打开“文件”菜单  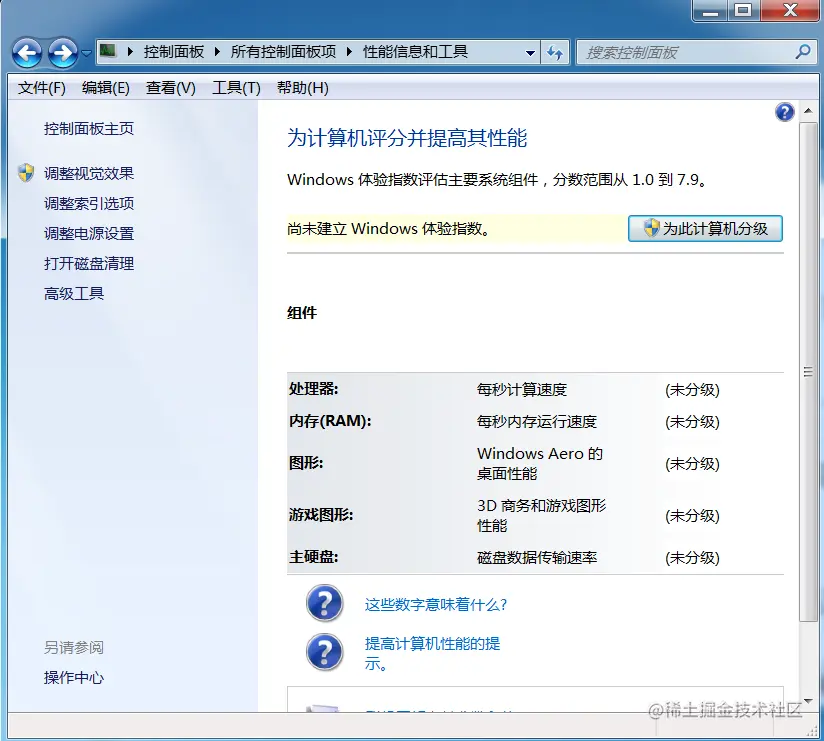[x=40, y=87]
